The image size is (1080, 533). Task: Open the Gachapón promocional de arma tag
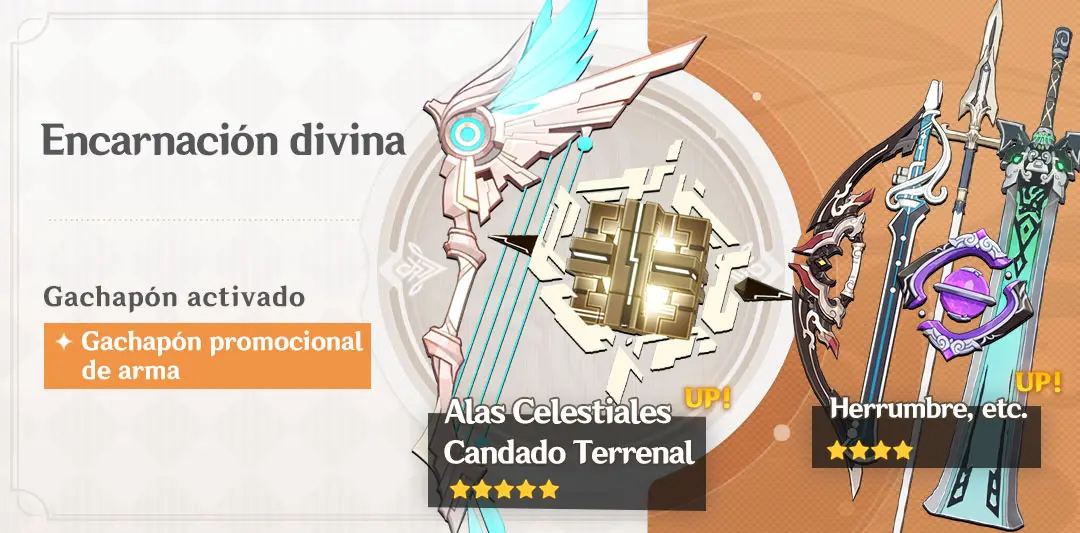click(x=207, y=356)
